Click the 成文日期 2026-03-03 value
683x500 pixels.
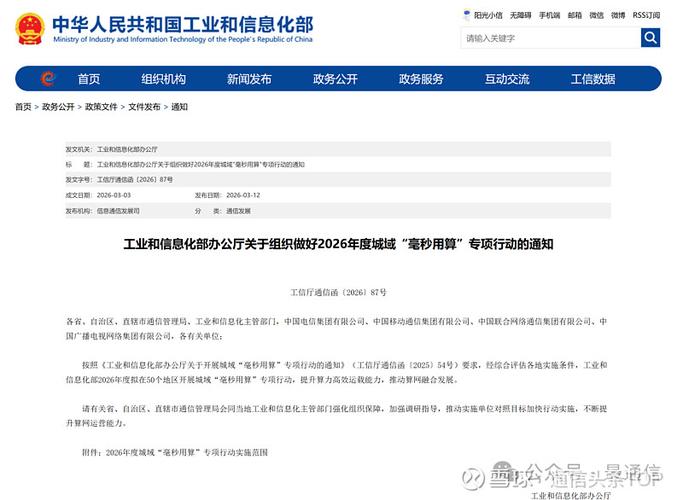click(114, 195)
